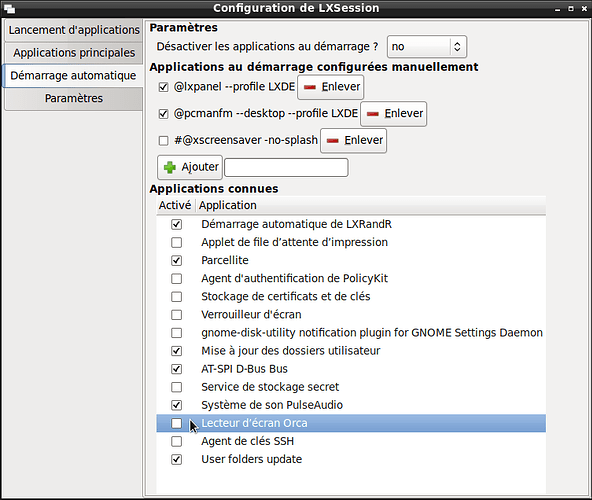
Task: Open the Lancement d'applications tab
Action: [x=74, y=30]
